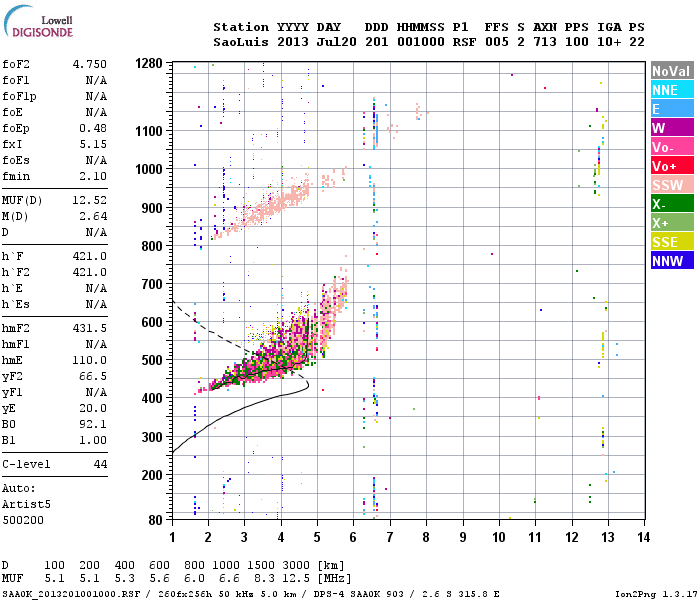The image size is (700, 600).
Task: Click the h`F value 421.0
Action: [90, 256]
